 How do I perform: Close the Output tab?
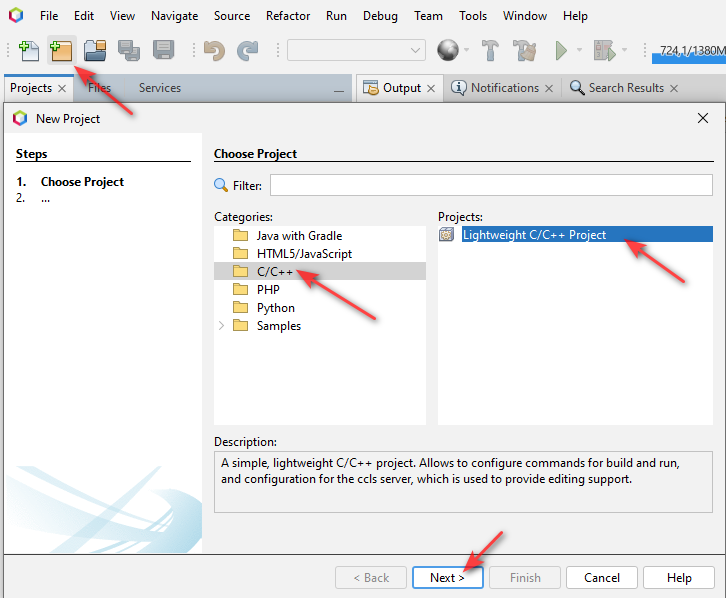tap(432, 88)
